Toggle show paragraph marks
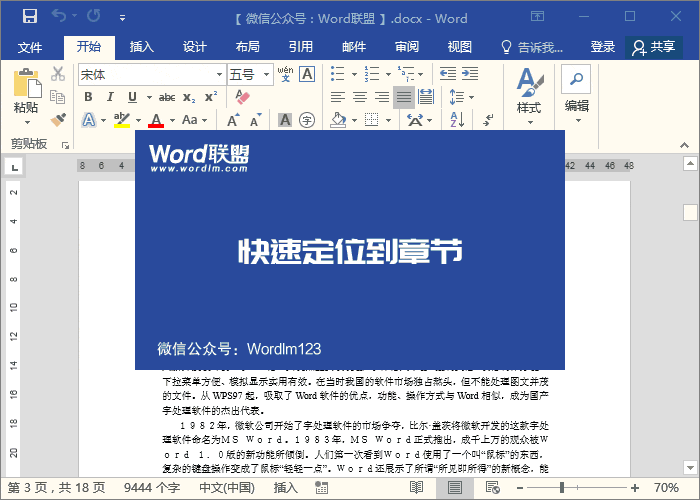This screenshot has width=700, height=500. click(488, 120)
